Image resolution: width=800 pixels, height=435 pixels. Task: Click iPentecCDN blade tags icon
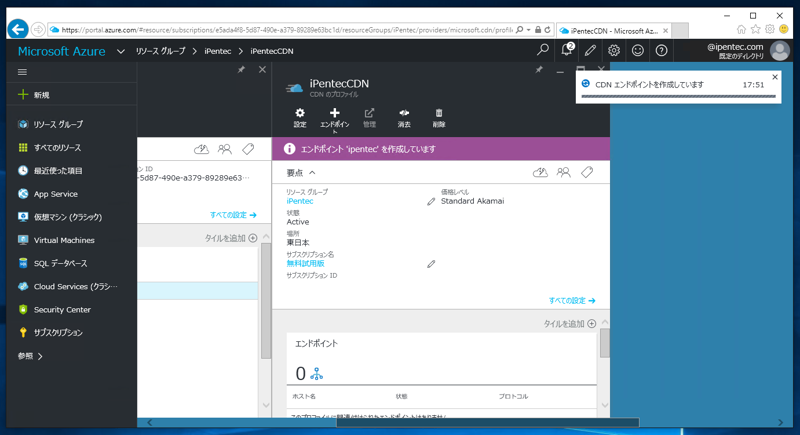587,172
